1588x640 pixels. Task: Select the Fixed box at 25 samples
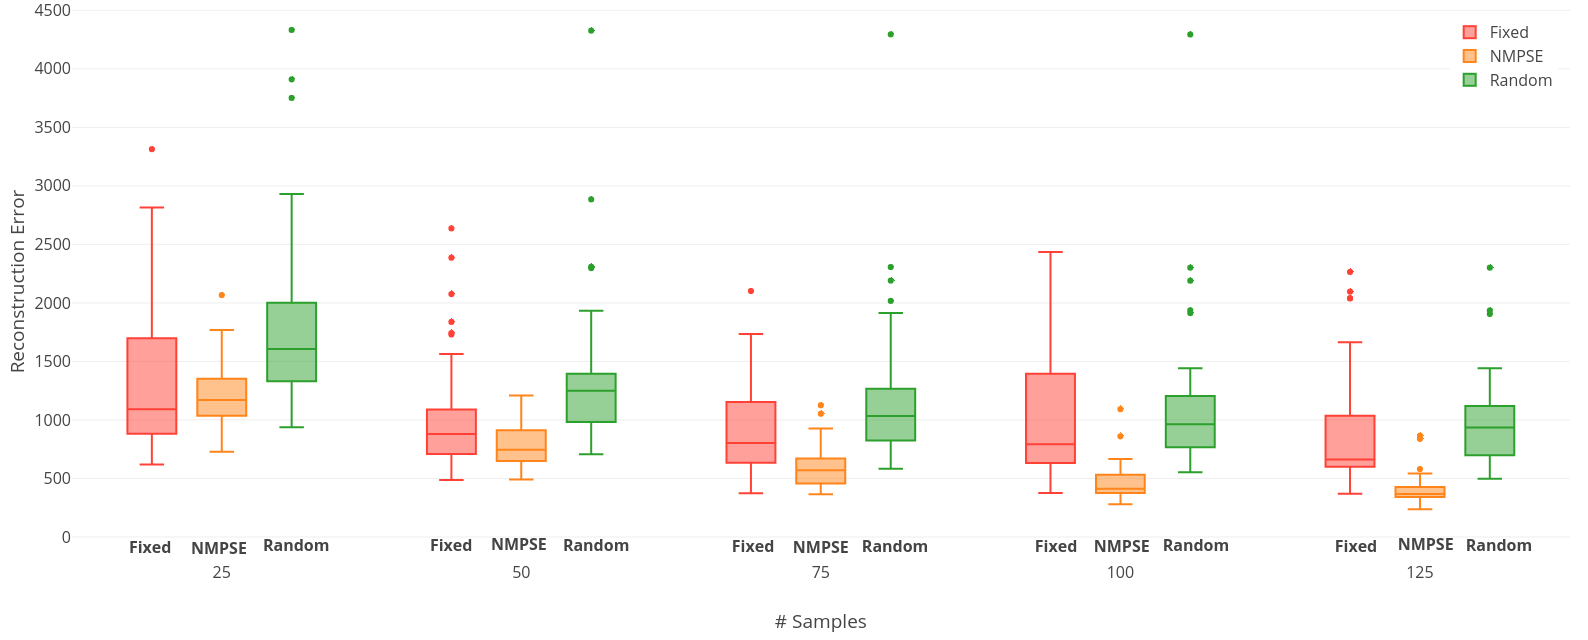pos(152,386)
